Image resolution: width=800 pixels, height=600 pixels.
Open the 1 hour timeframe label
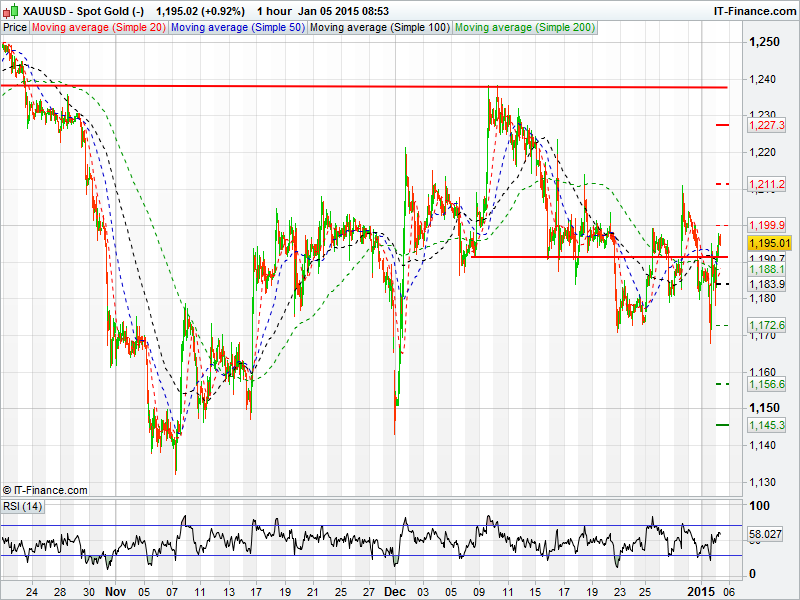pos(274,11)
